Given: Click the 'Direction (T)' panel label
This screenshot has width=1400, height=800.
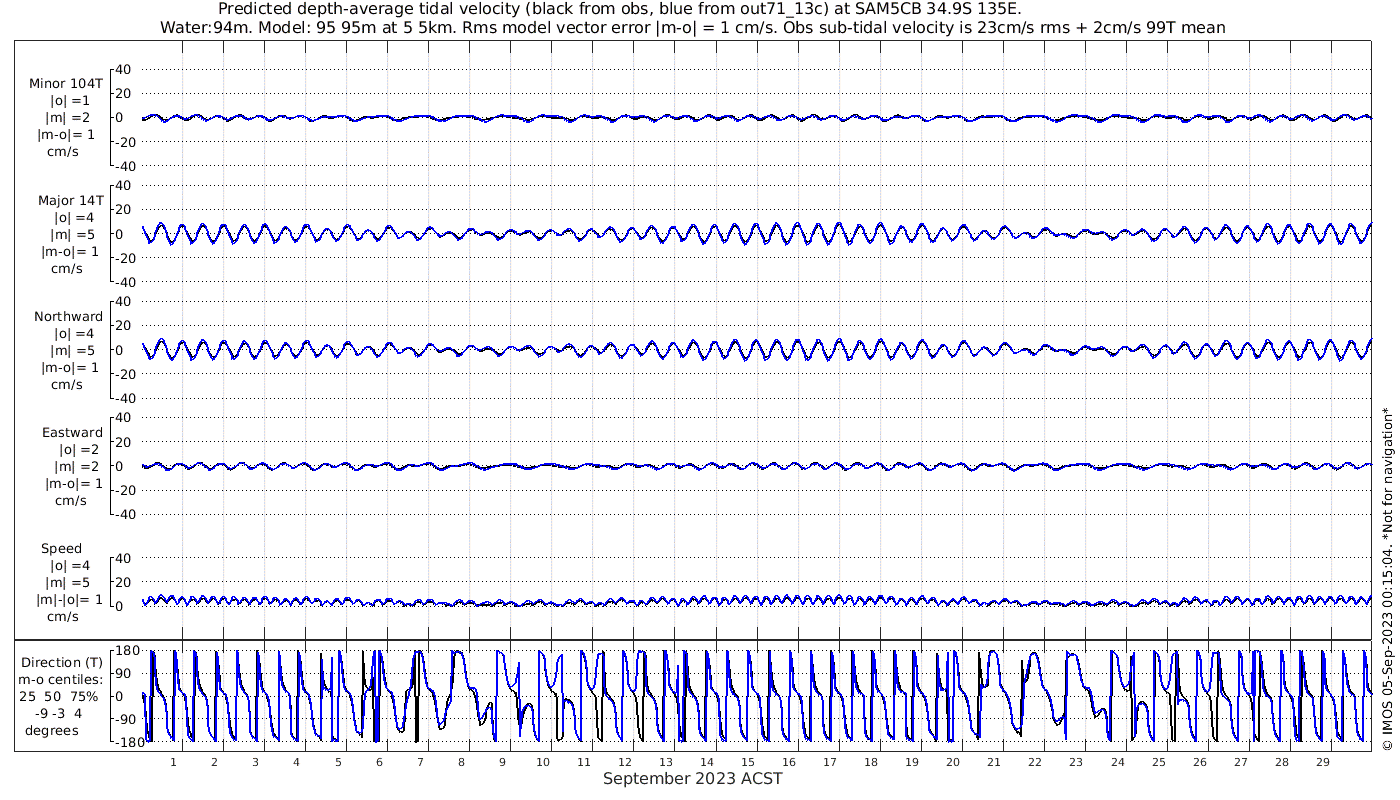Looking at the screenshot, I should [x=62, y=662].
